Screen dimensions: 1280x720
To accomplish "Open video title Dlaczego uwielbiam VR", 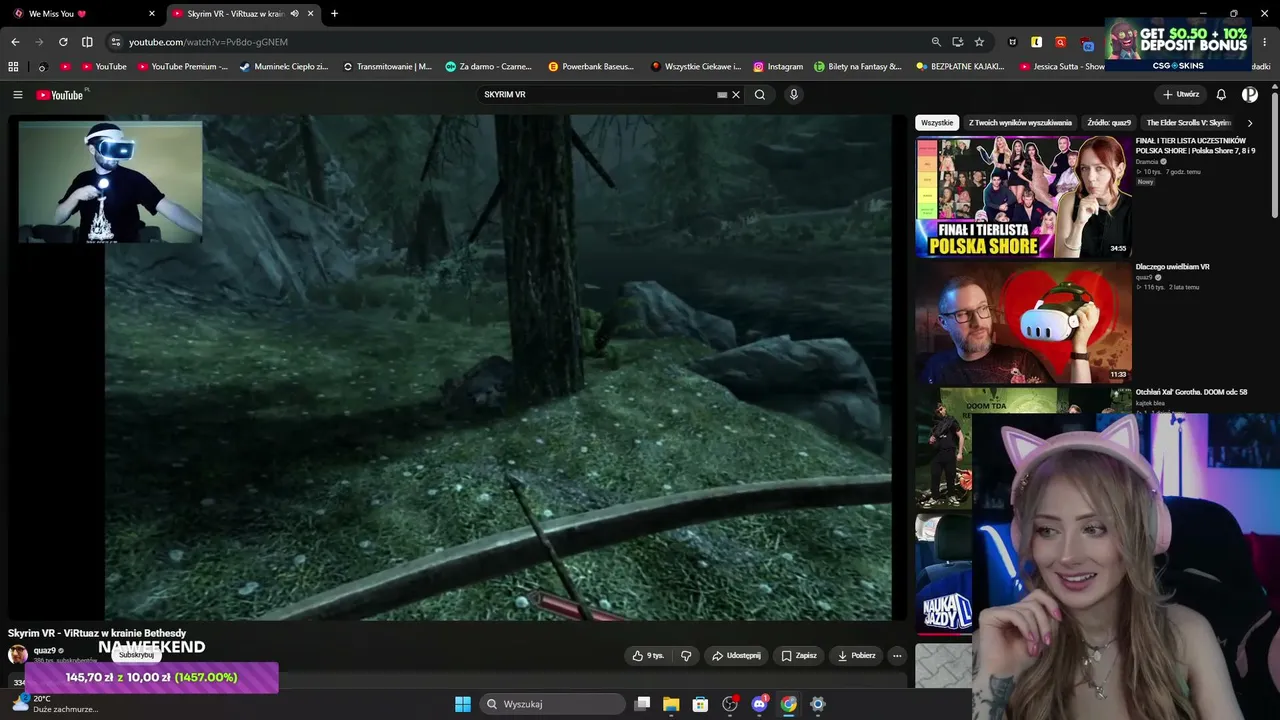I will (x=1172, y=267).
